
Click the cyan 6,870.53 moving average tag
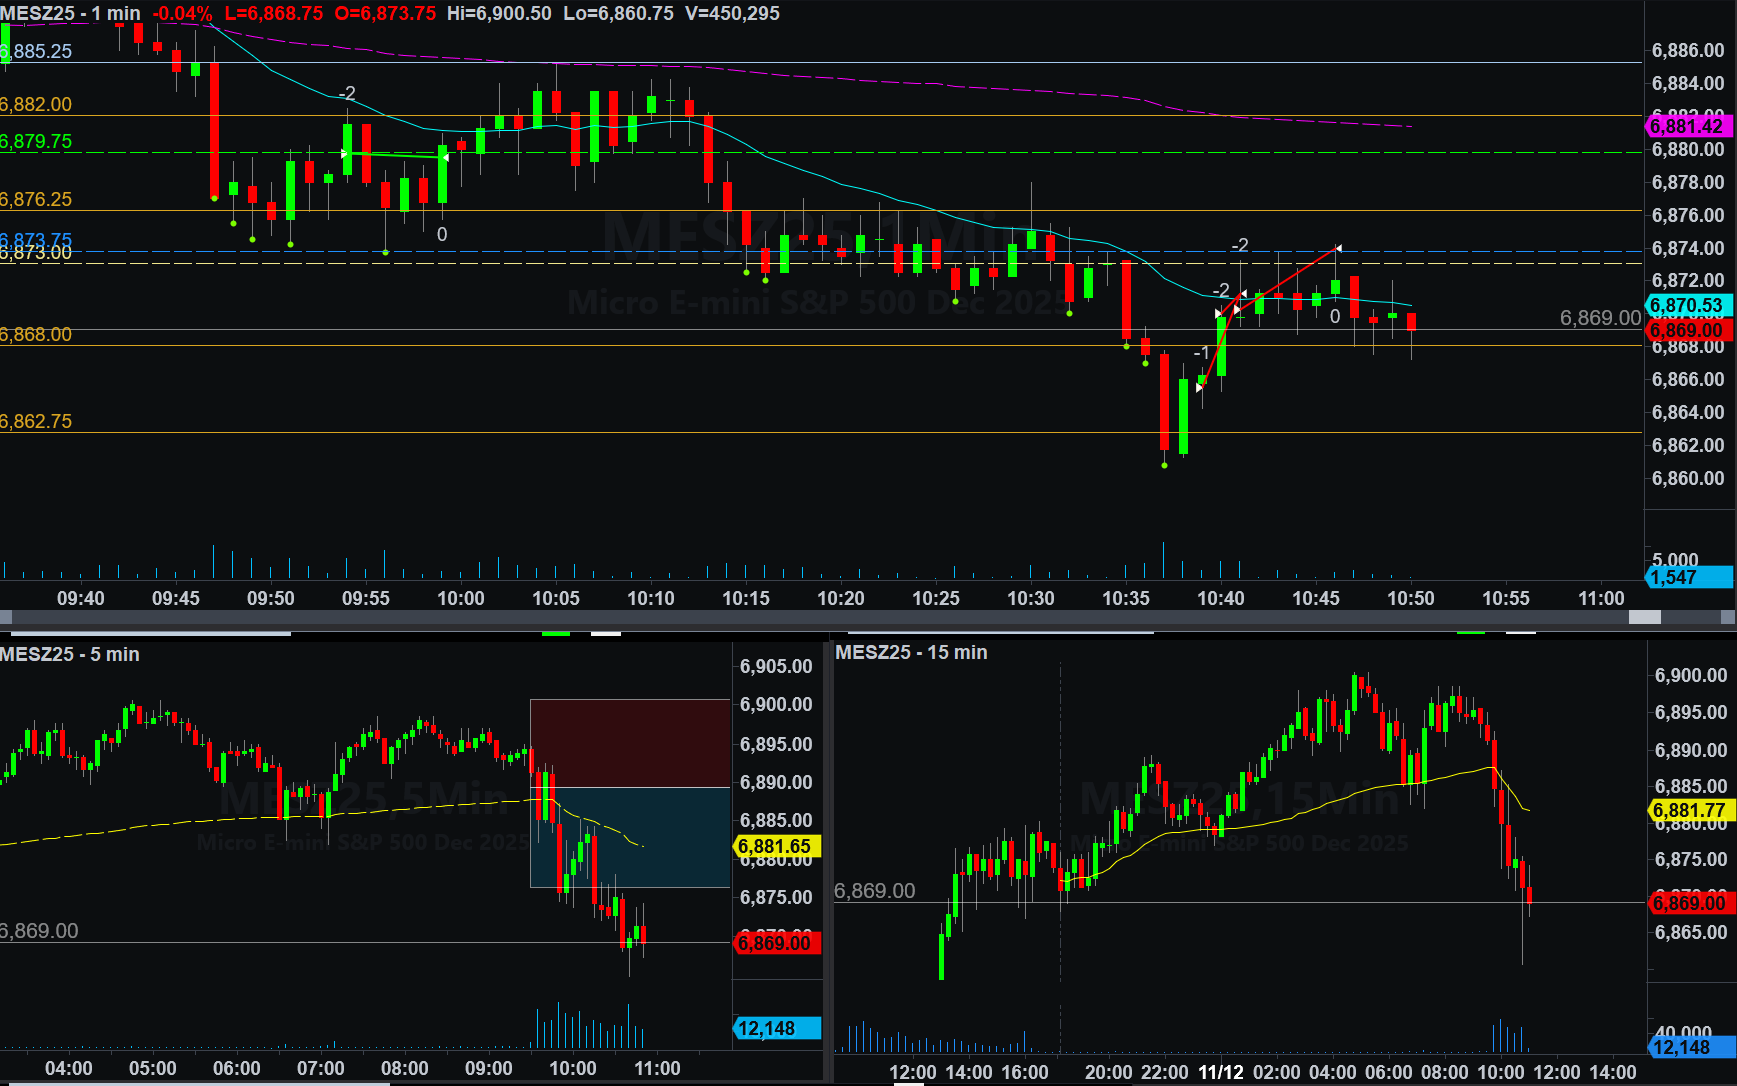pos(1687,305)
